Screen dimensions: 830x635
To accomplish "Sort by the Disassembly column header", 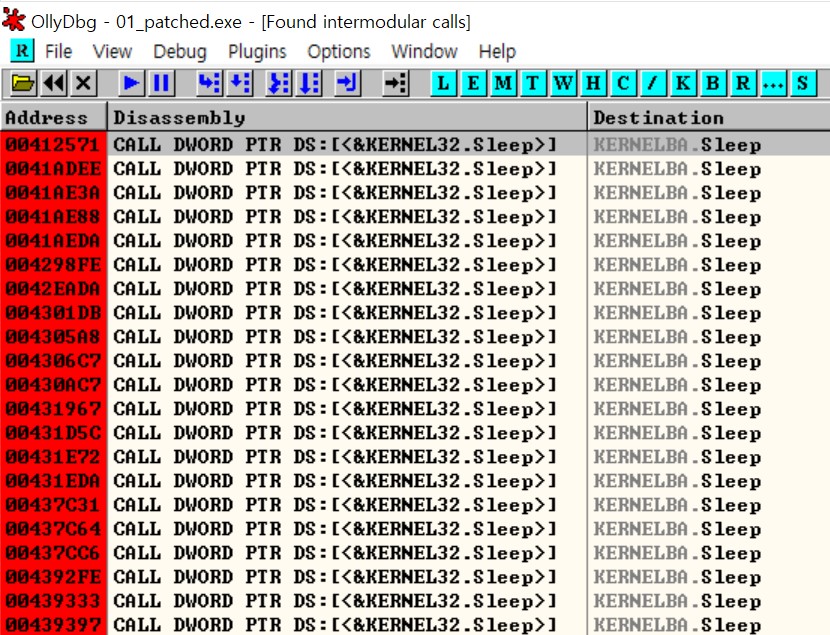I will 347,117.
